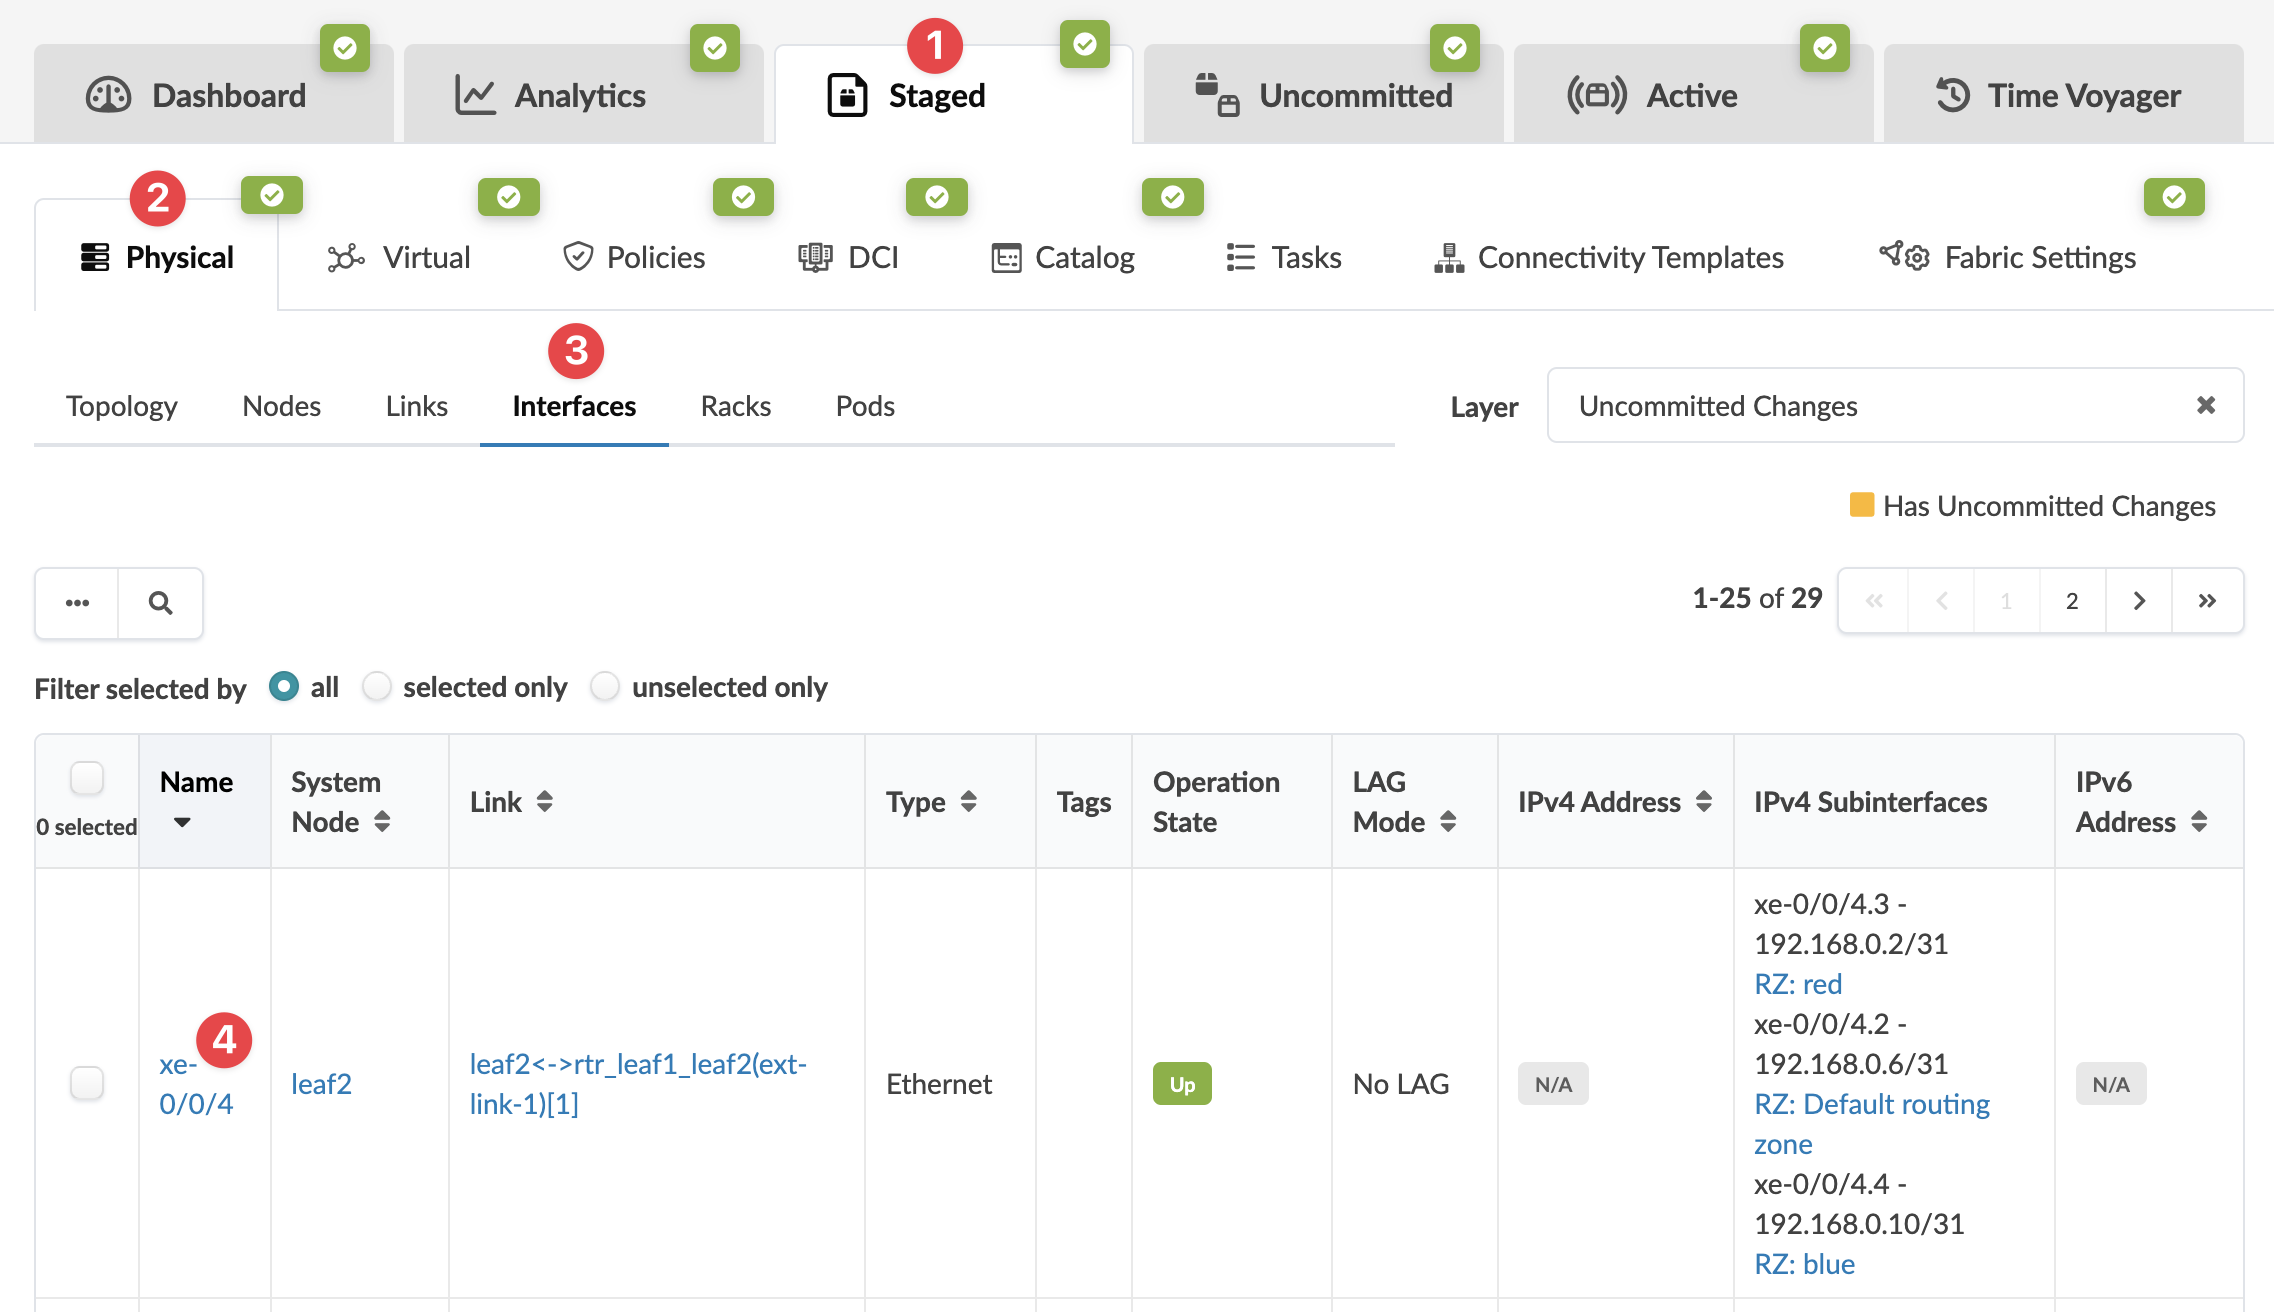Screen dimensions: 2274x1312
Task: Open the three-dots actions menu
Action: click(x=77, y=603)
